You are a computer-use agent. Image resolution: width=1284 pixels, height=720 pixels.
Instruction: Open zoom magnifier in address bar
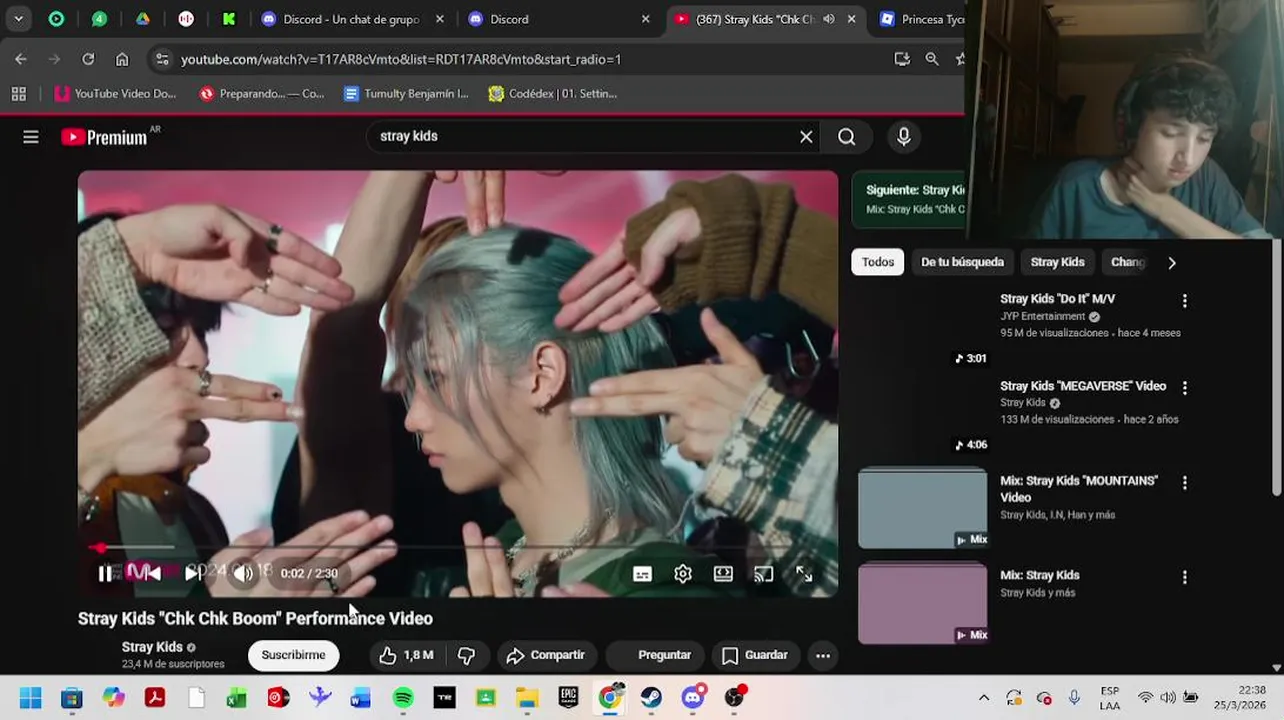(932, 59)
